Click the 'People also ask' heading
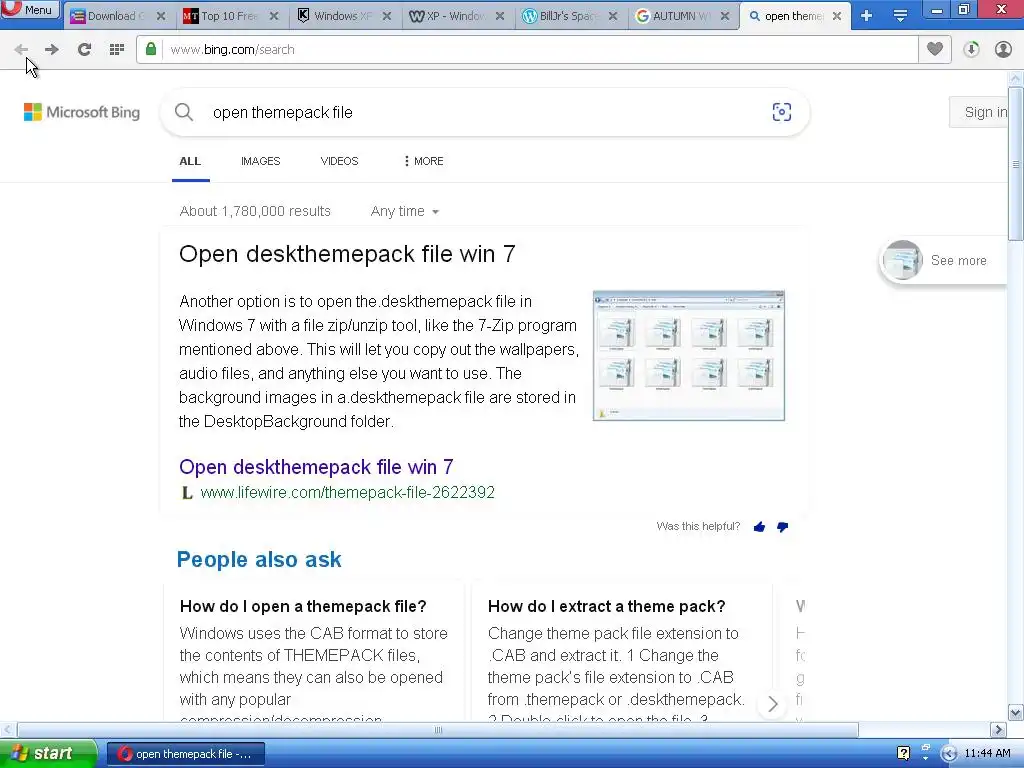Viewport: 1024px width, 768px height. click(259, 560)
